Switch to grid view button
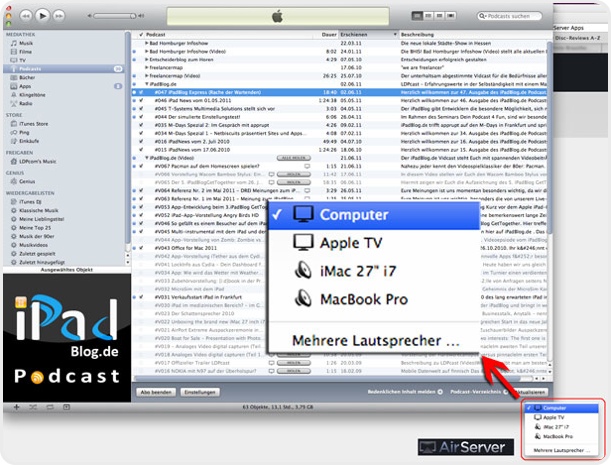The width and height of the screenshot is (611, 465). tap(439, 16)
